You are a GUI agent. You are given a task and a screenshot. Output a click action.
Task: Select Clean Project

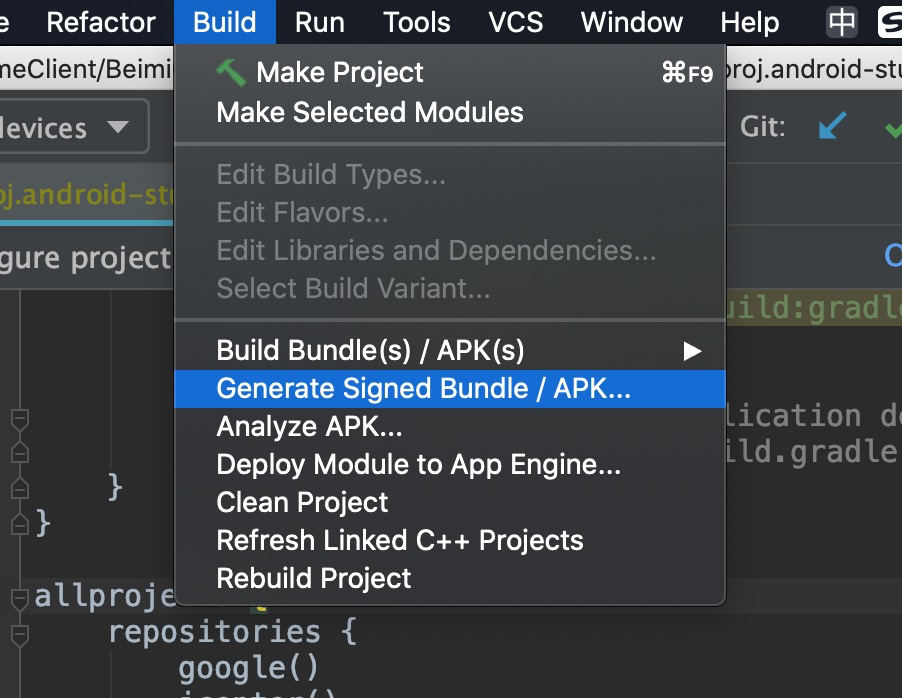[x=450, y=502]
